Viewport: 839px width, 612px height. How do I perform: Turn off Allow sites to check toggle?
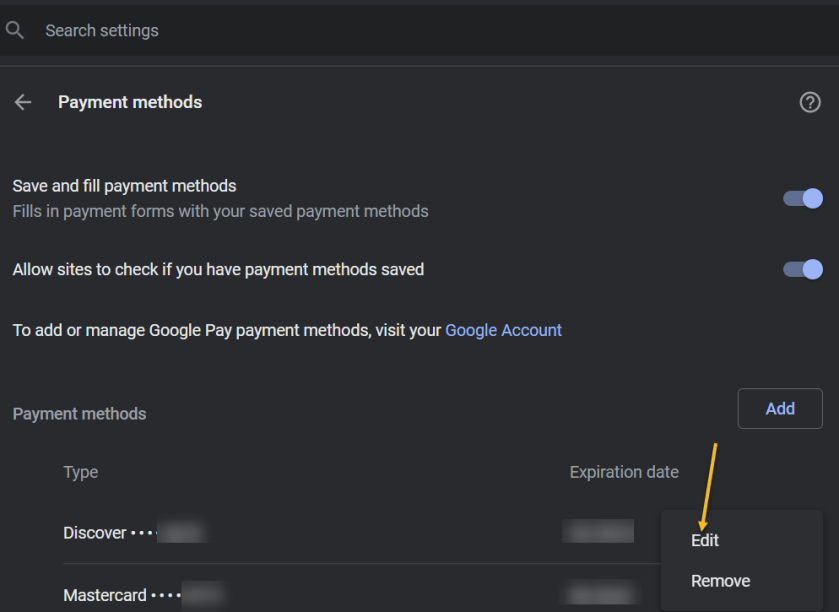pos(803,269)
